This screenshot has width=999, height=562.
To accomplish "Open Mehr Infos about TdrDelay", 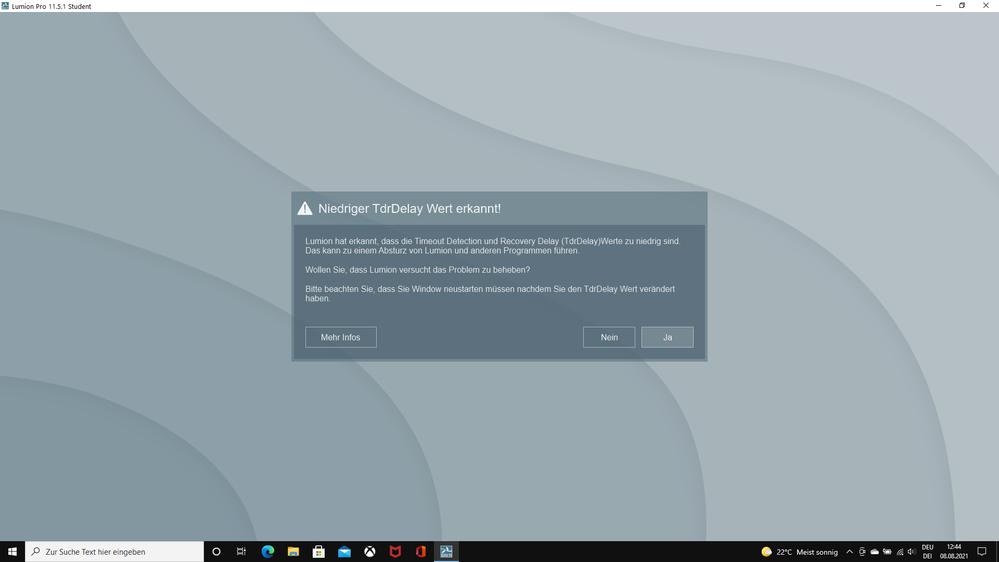I will tap(341, 337).
